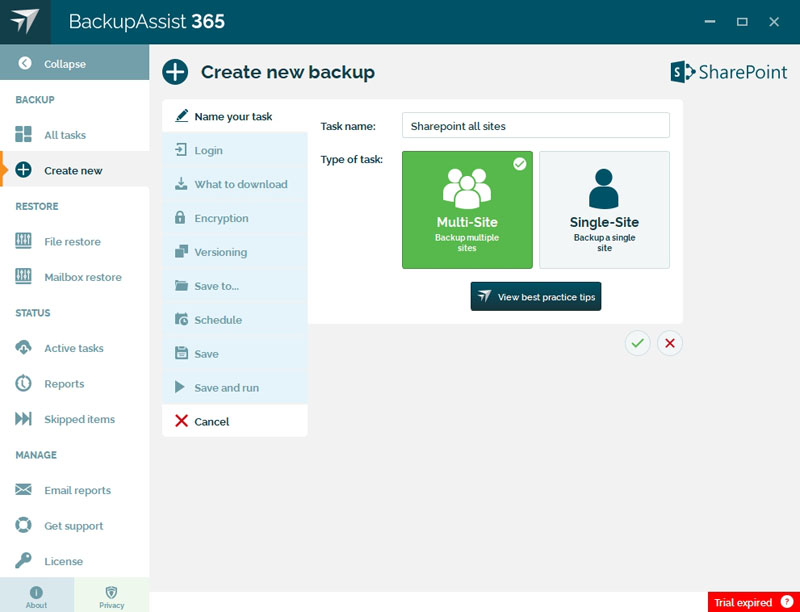Open the Reports clock icon
800x612 pixels.
click(x=23, y=384)
